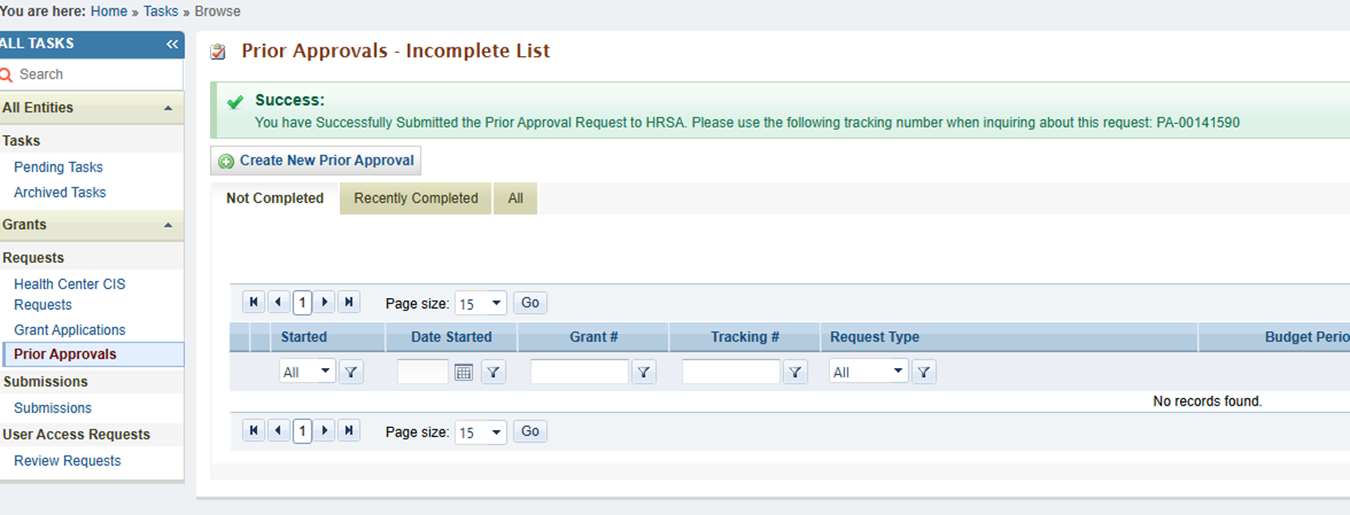Open Home breadcrumb link
This screenshot has width=1350, height=515.
point(108,11)
